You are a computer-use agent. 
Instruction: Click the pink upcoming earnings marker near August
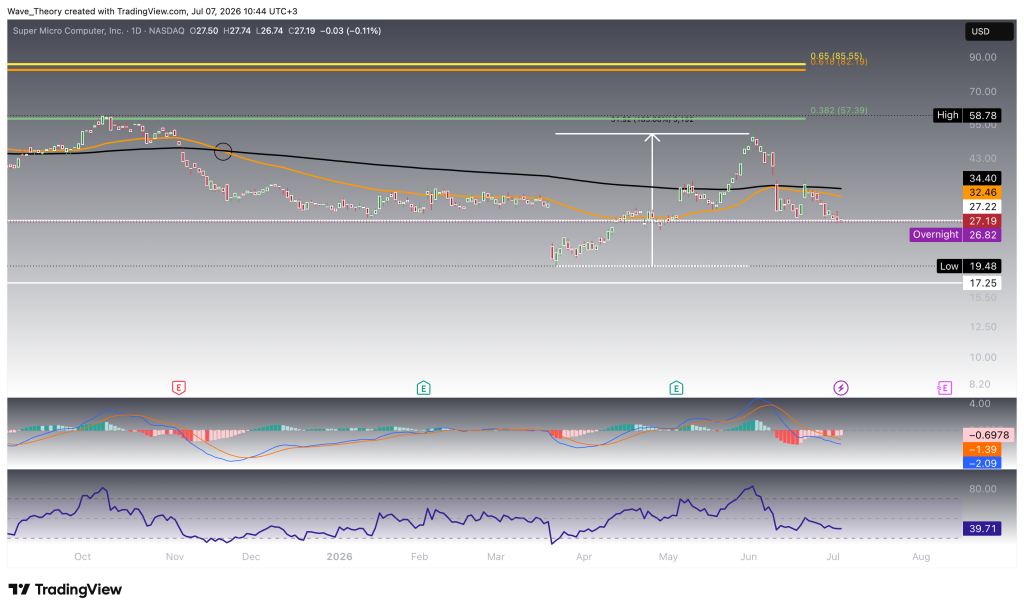pyautogui.click(x=944, y=388)
